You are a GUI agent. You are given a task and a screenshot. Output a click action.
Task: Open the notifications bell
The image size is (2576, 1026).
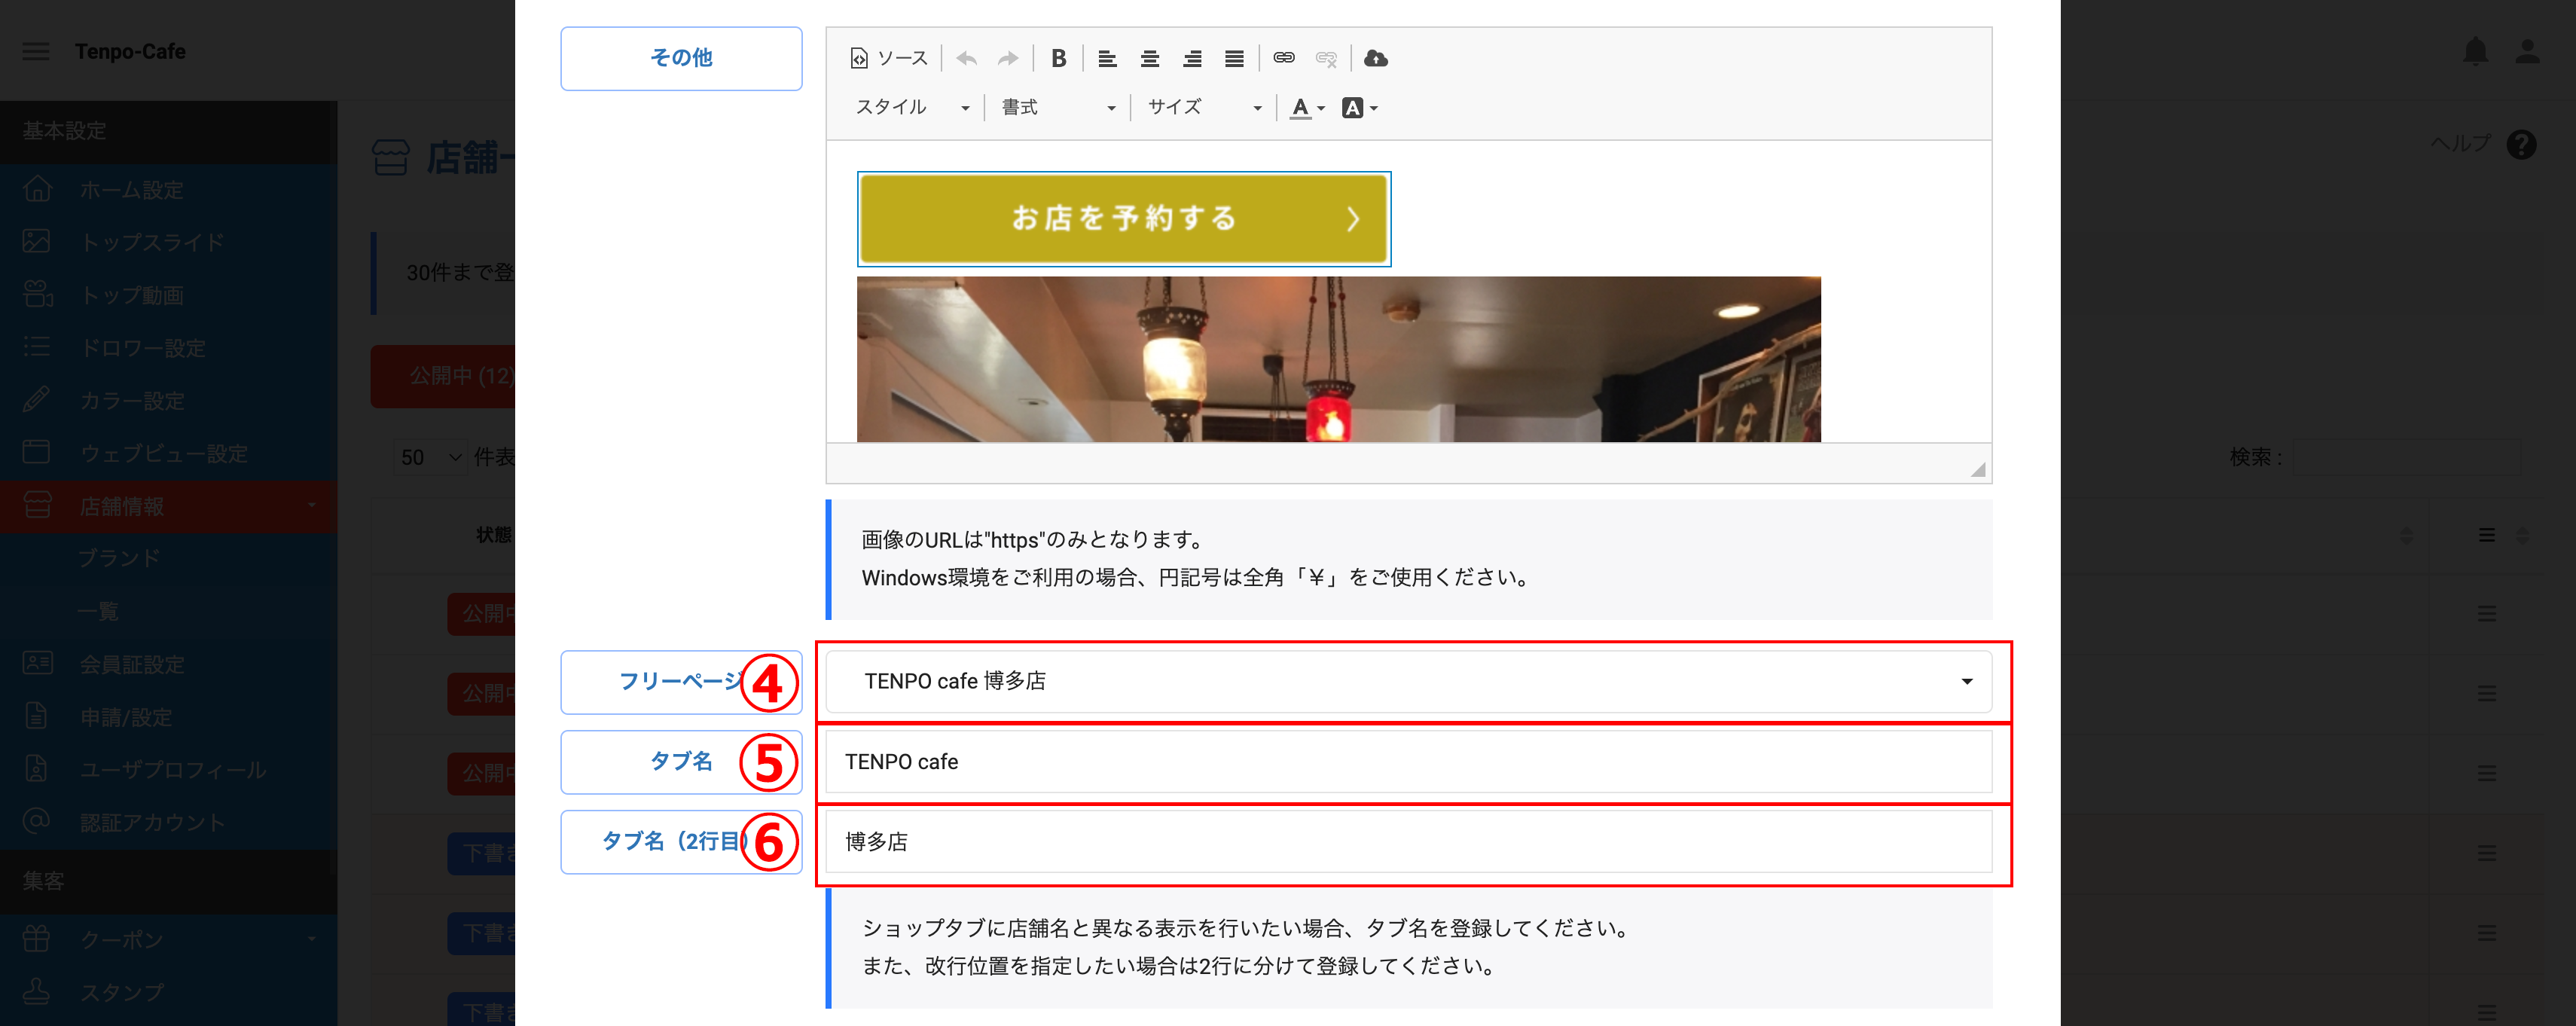[x=2475, y=51]
